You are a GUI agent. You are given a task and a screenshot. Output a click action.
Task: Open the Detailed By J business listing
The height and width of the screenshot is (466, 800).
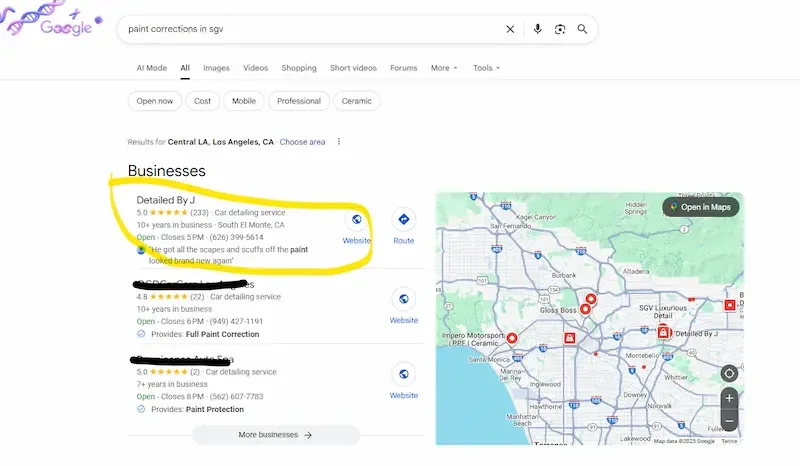pyautogui.click(x=165, y=200)
